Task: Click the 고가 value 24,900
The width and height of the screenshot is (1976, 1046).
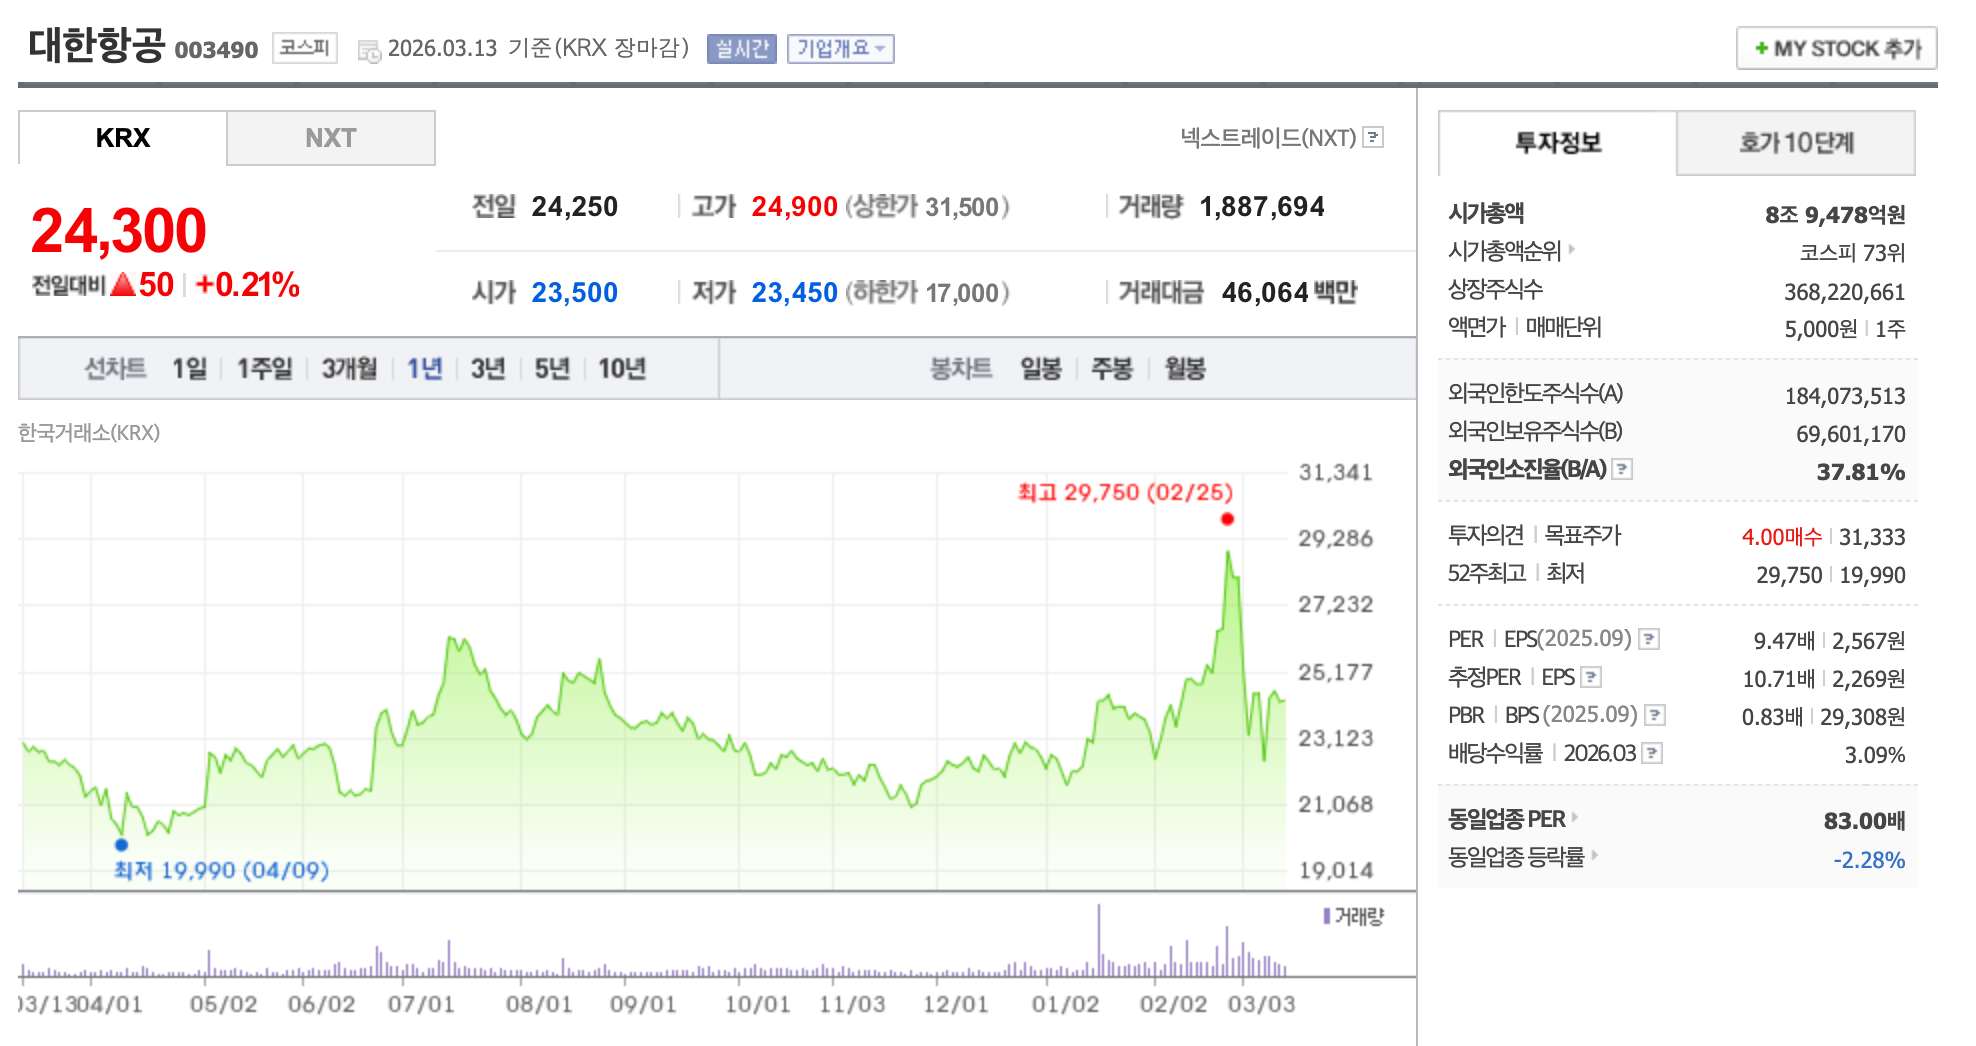Action: (795, 207)
